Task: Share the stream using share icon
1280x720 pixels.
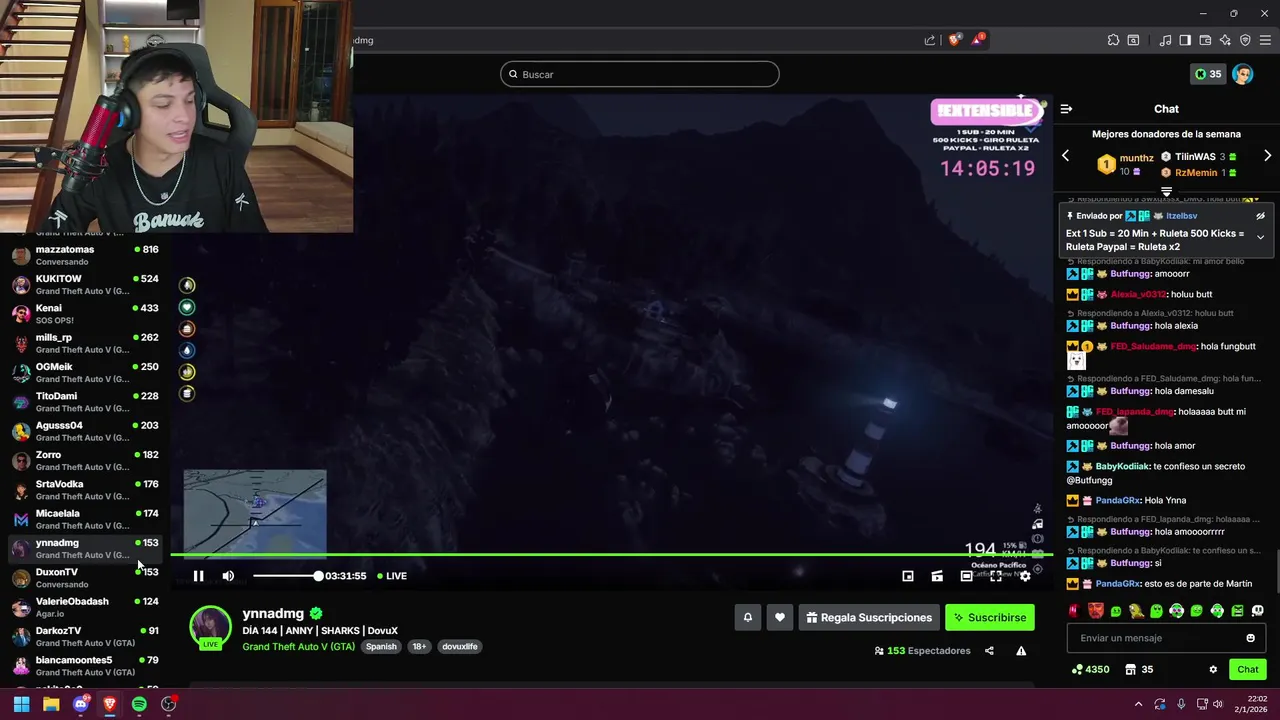Action: tap(989, 651)
